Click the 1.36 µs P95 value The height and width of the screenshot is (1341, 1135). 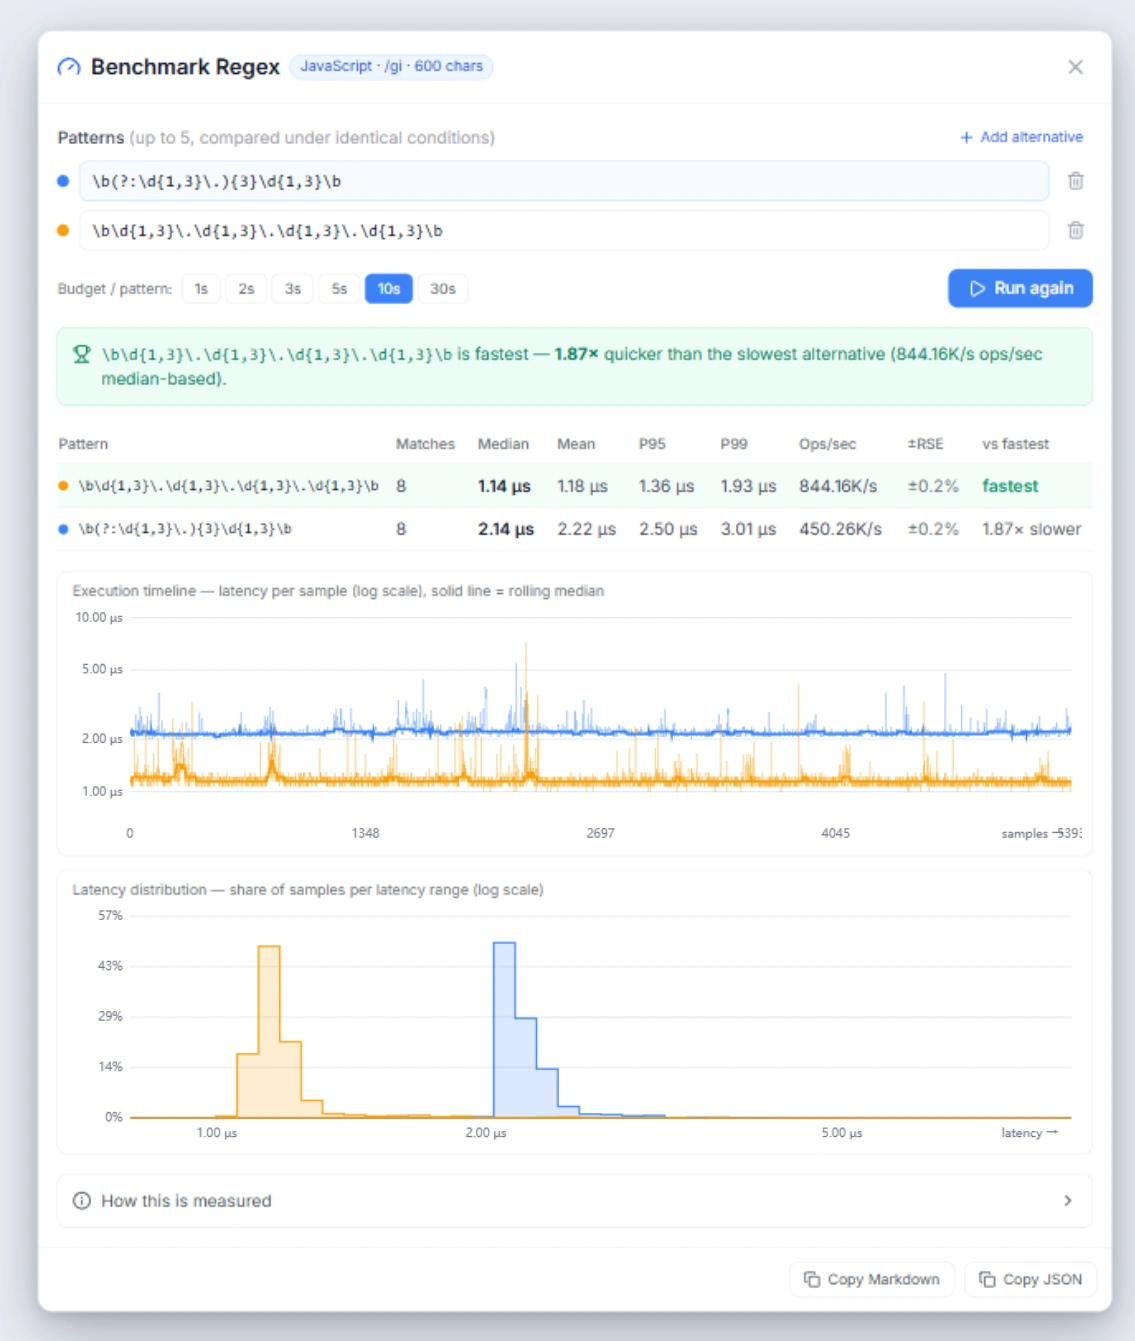click(666, 486)
